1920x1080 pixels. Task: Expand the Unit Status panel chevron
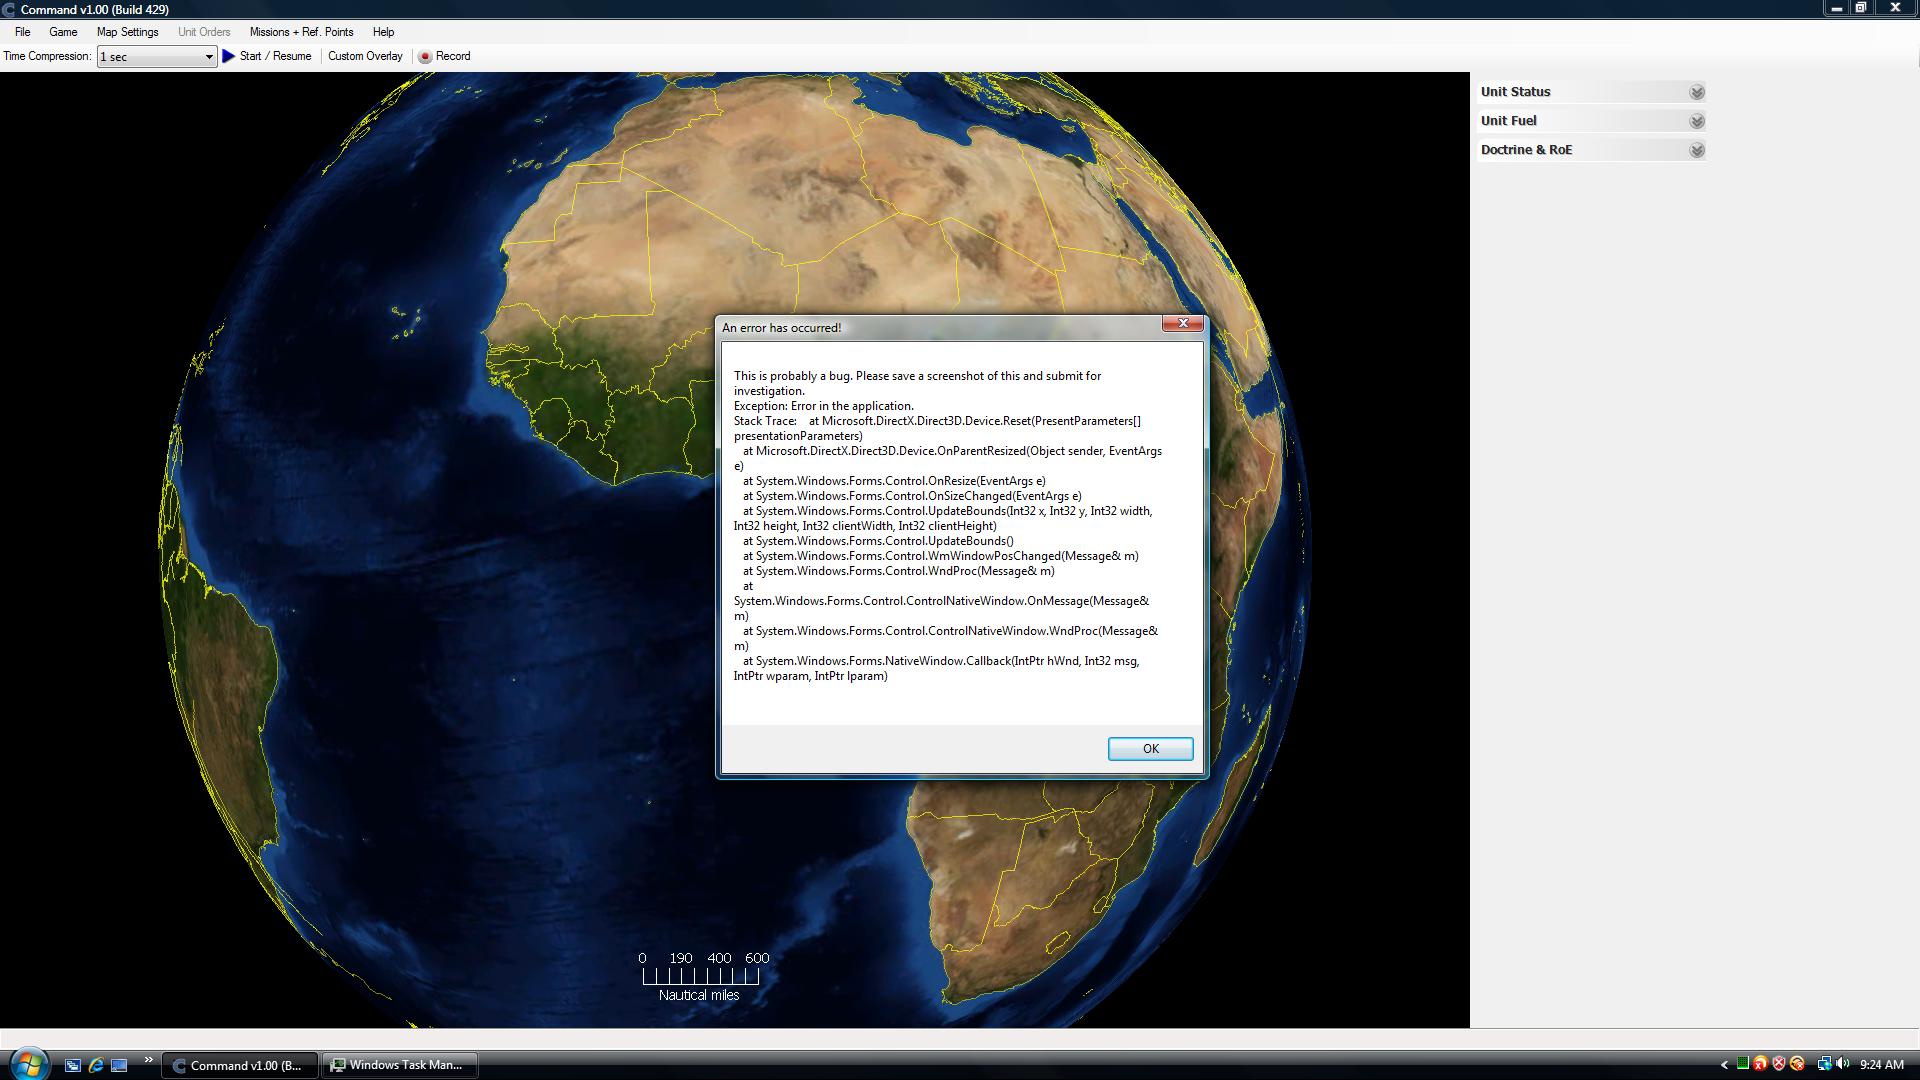(1697, 92)
